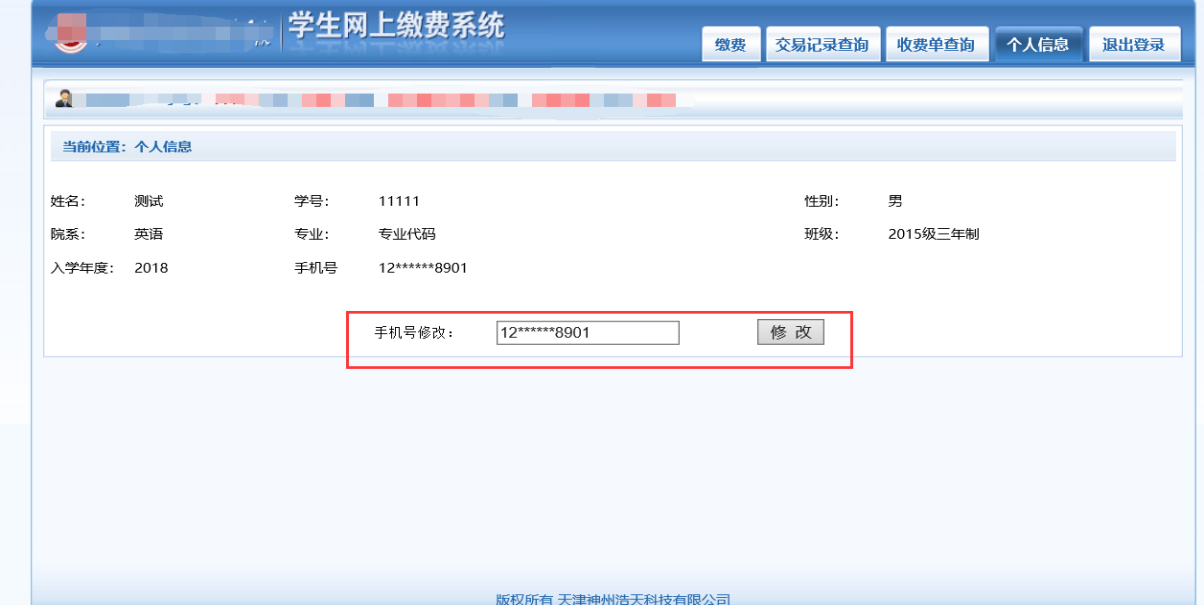Screen dimensions: 1204x605
Task: Click the gender value 男
Action: [x=895, y=201]
